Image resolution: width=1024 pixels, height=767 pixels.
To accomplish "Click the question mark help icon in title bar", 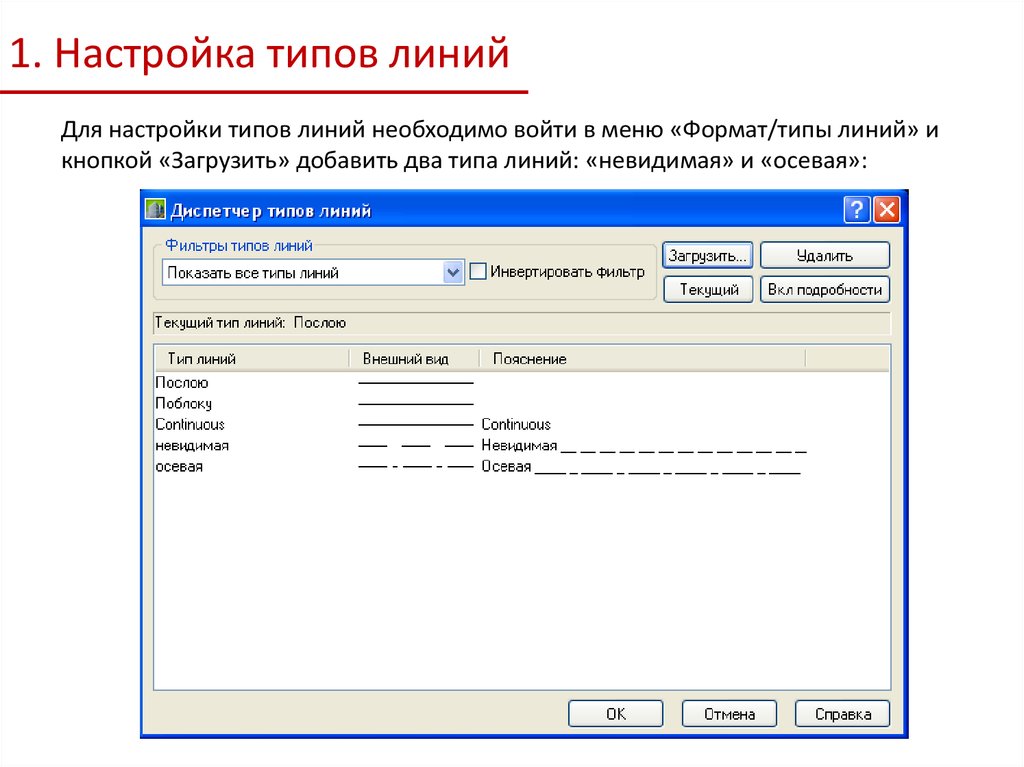I will coord(856,210).
